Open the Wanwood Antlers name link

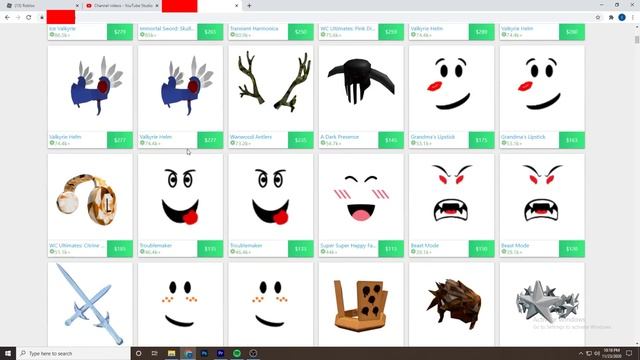[x=251, y=137]
